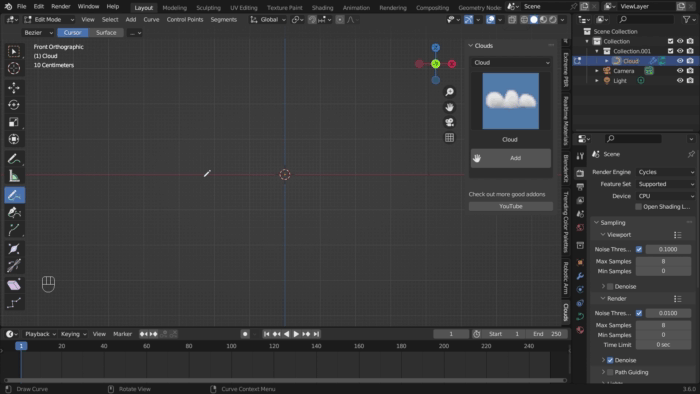Open the Render menu
The image size is (700, 394).
click(x=61, y=7)
